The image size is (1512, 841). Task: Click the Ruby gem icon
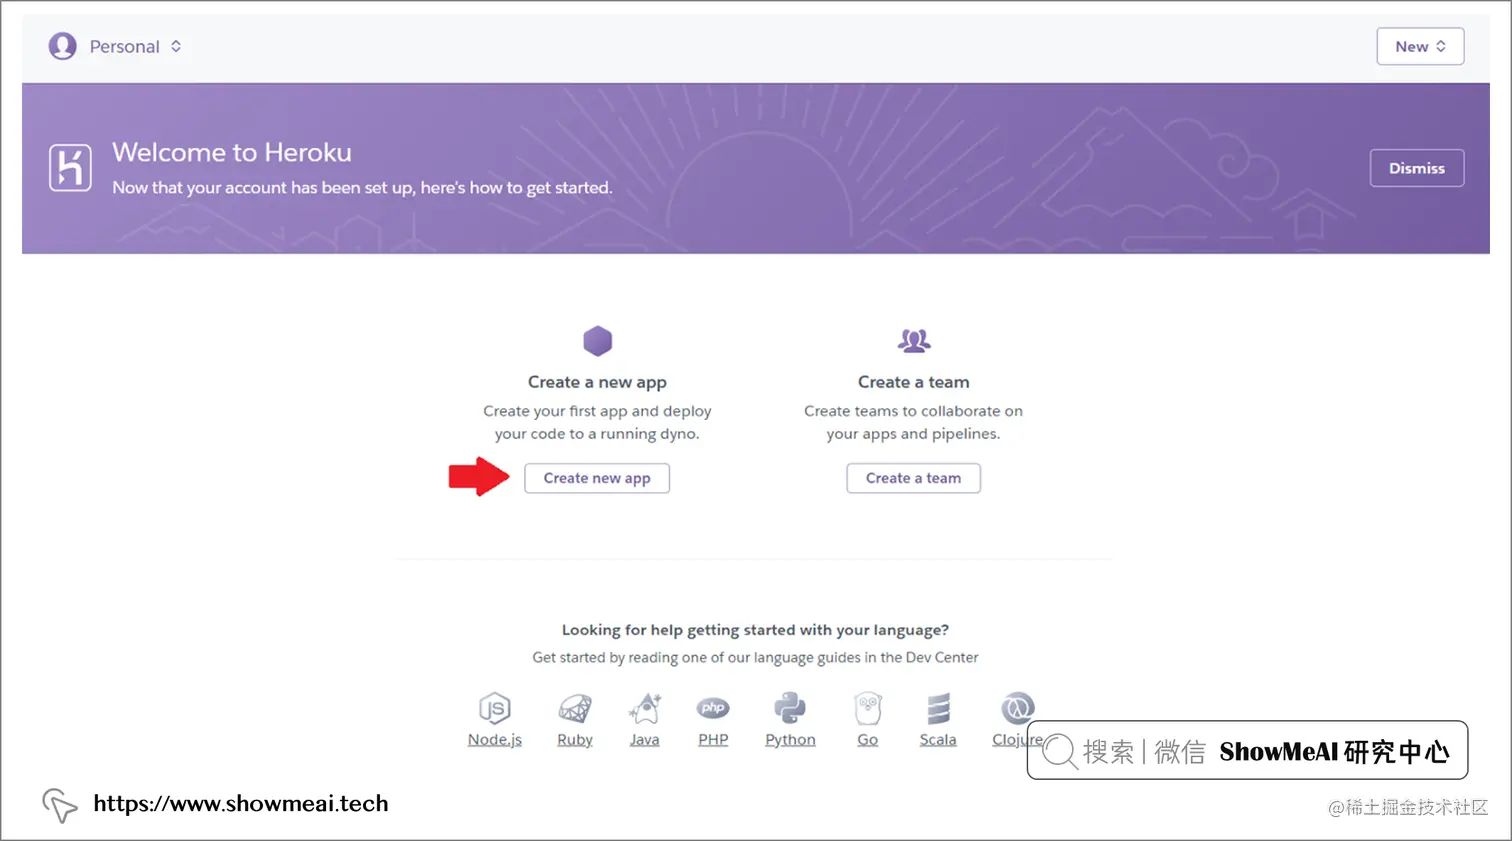coord(575,708)
